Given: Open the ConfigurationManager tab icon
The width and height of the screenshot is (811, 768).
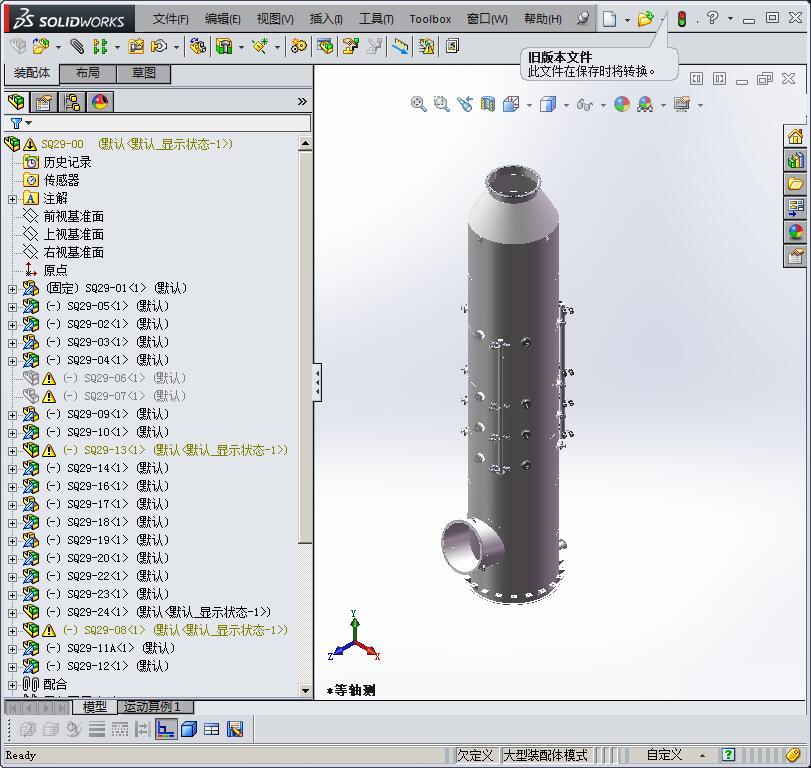Looking at the screenshot, I should pos(72,102).
